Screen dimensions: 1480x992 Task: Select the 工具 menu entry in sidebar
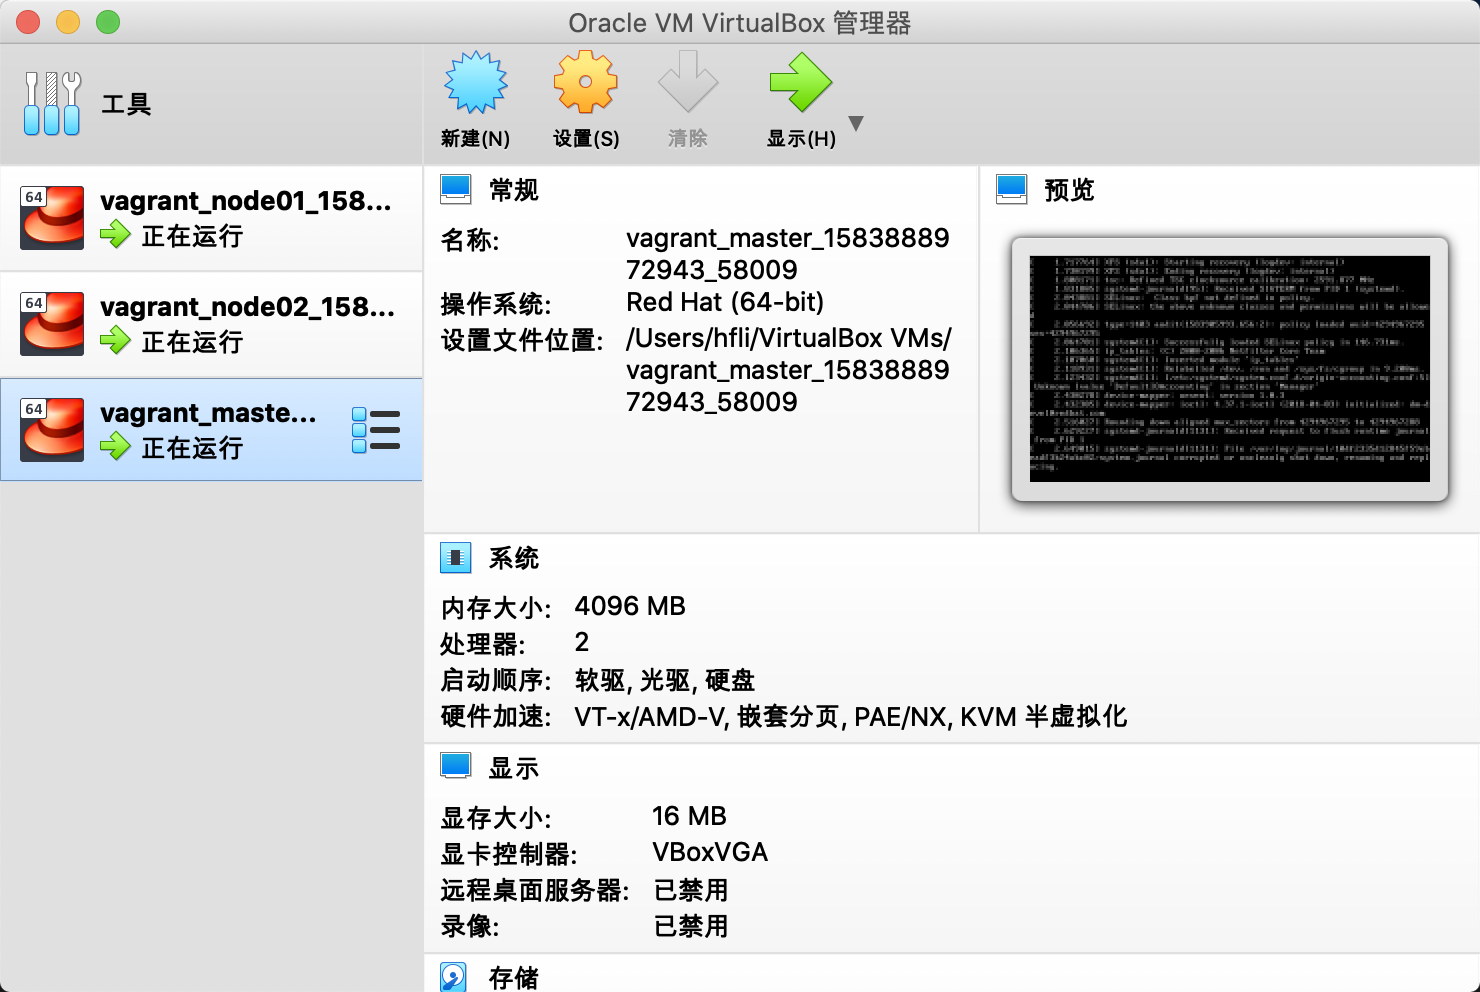125,104
